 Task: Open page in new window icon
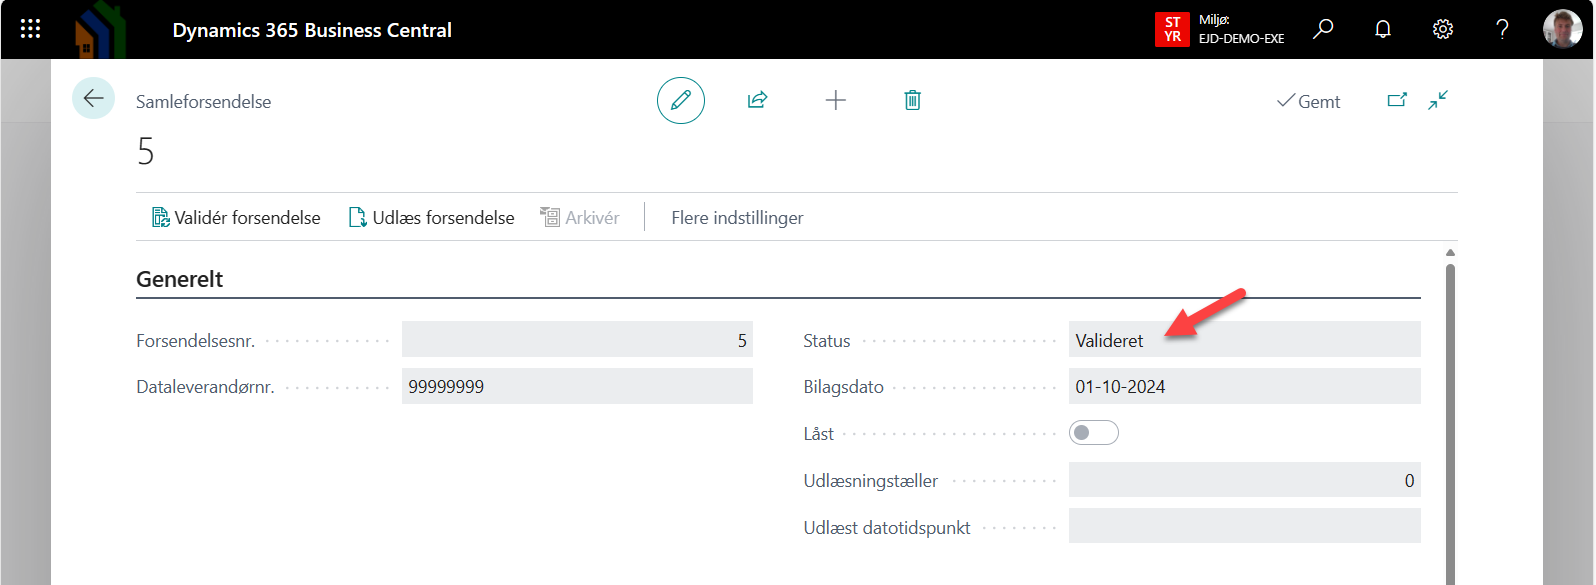tap(1397, 100)
